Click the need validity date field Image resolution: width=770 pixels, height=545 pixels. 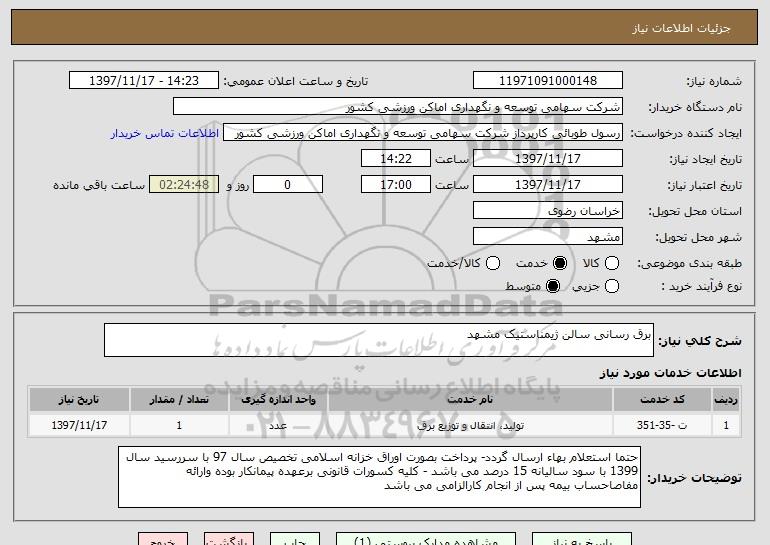pos(548,185)
